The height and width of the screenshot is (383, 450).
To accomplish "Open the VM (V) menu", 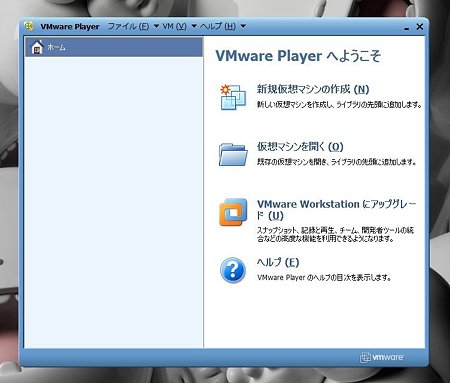I will coord(174,26).
